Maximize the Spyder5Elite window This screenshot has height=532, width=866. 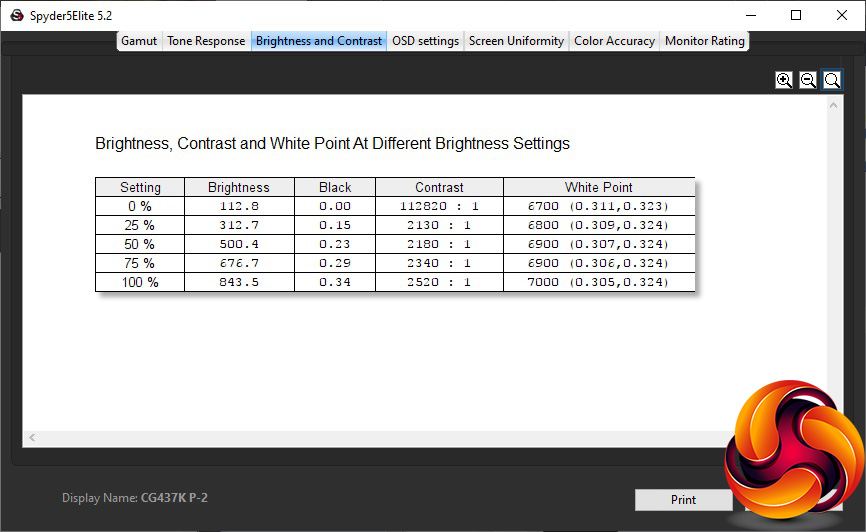(x=796, y=15)
